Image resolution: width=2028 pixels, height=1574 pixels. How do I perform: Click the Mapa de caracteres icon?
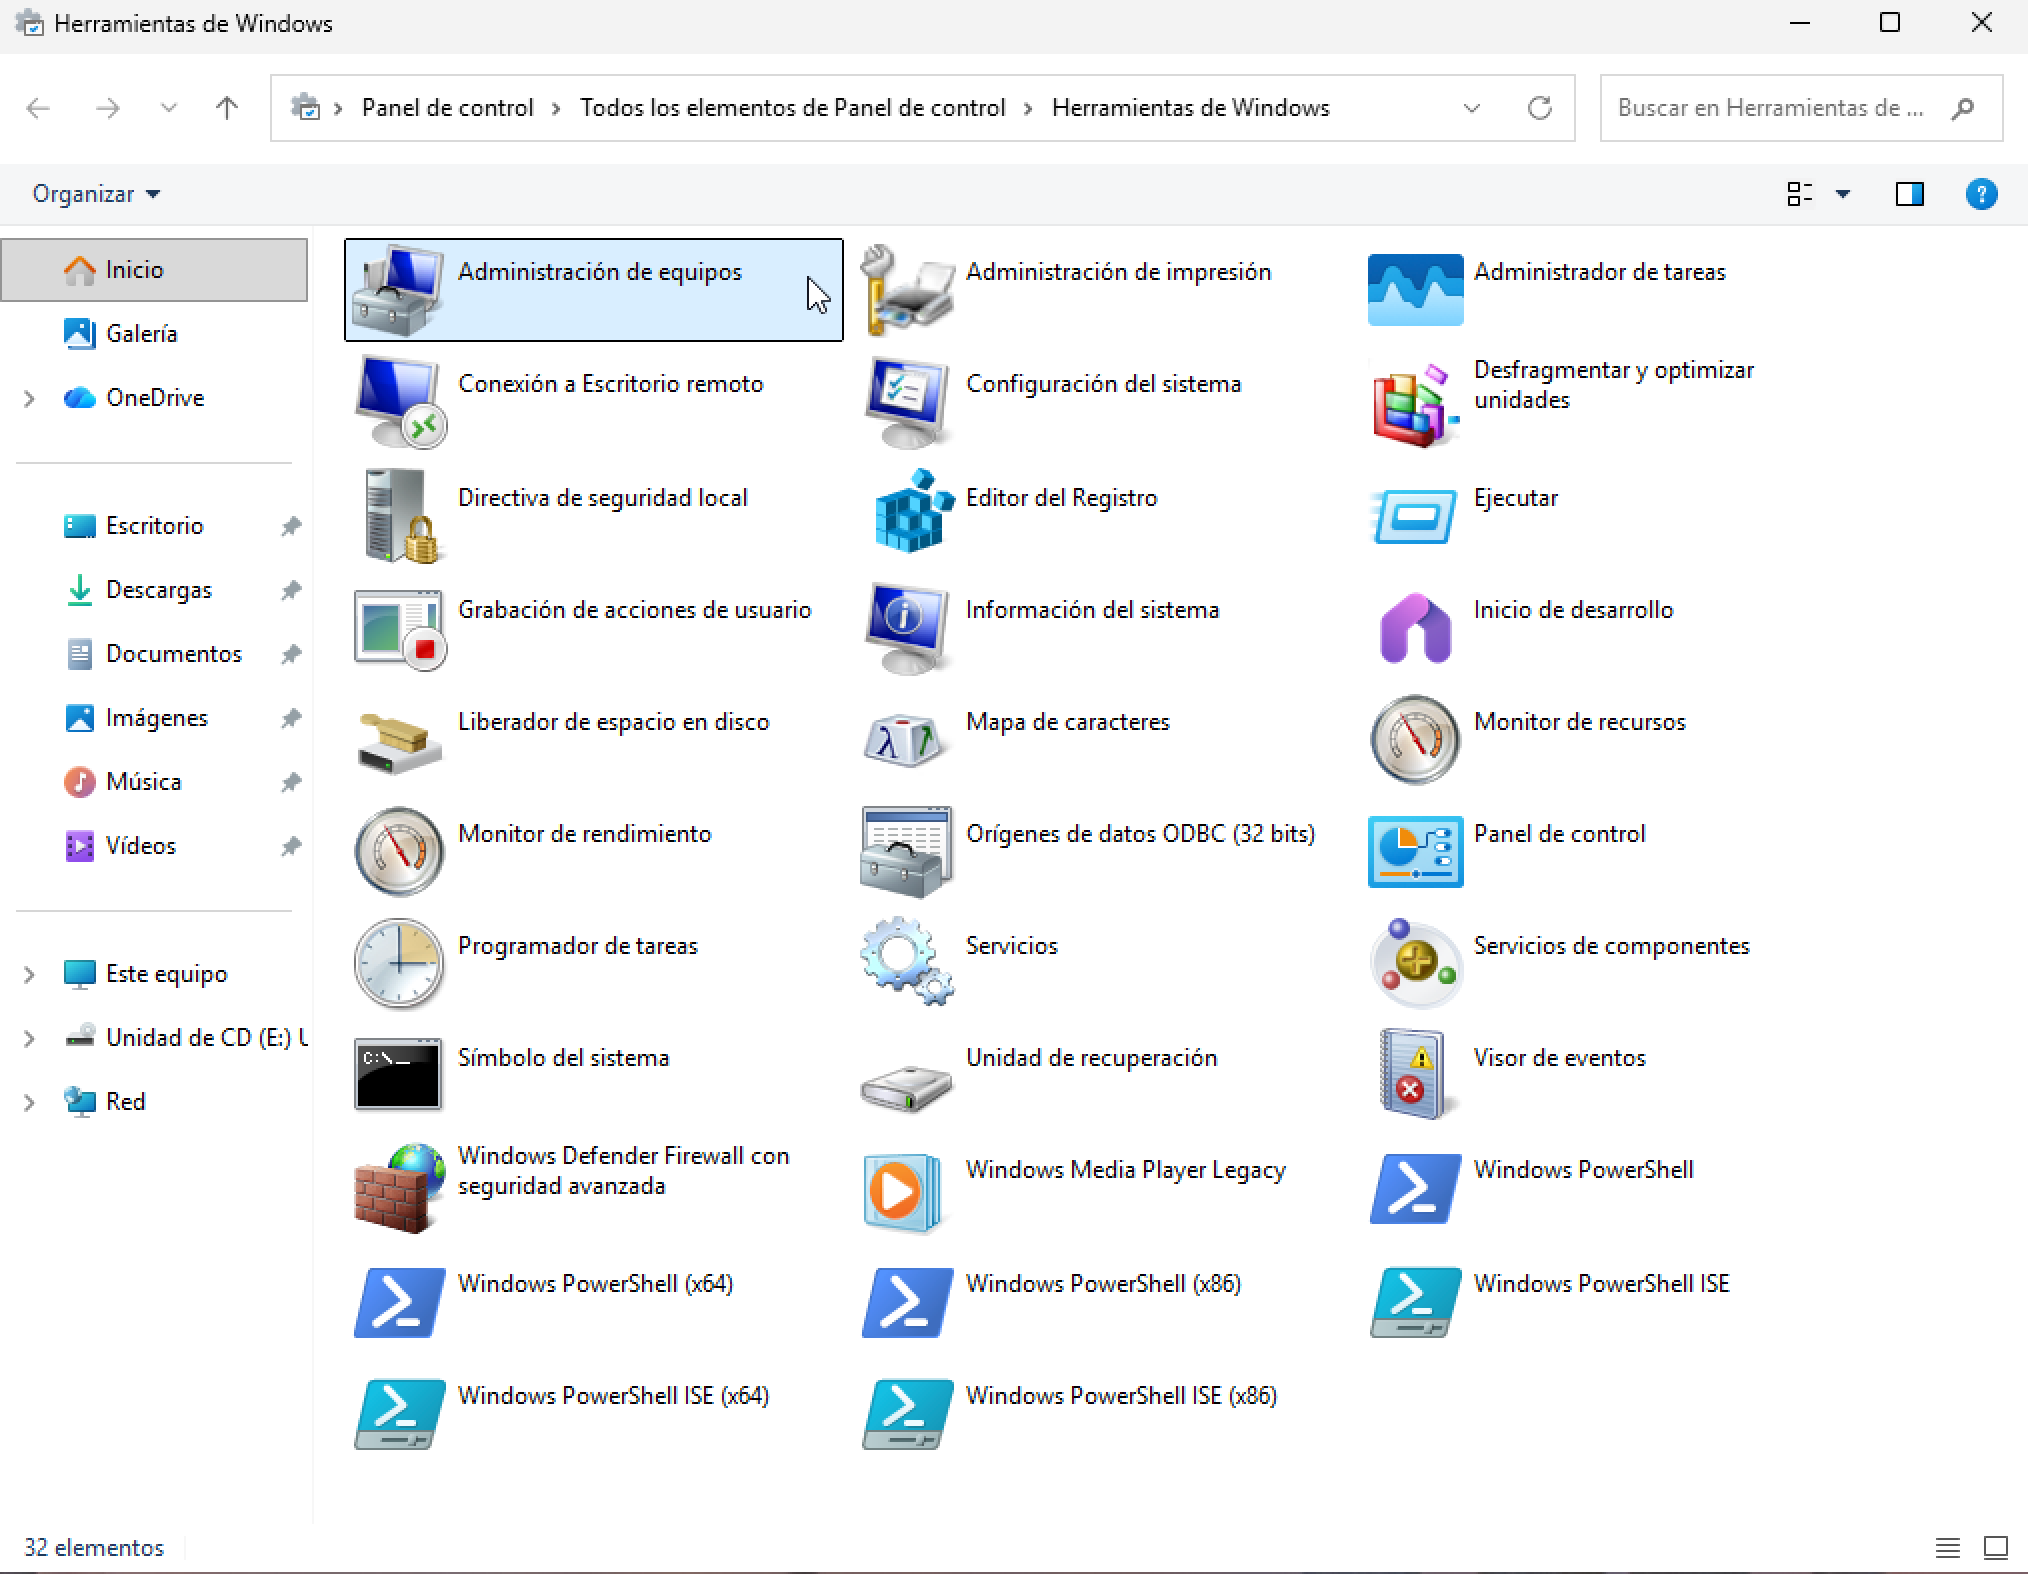pos(906,742)
